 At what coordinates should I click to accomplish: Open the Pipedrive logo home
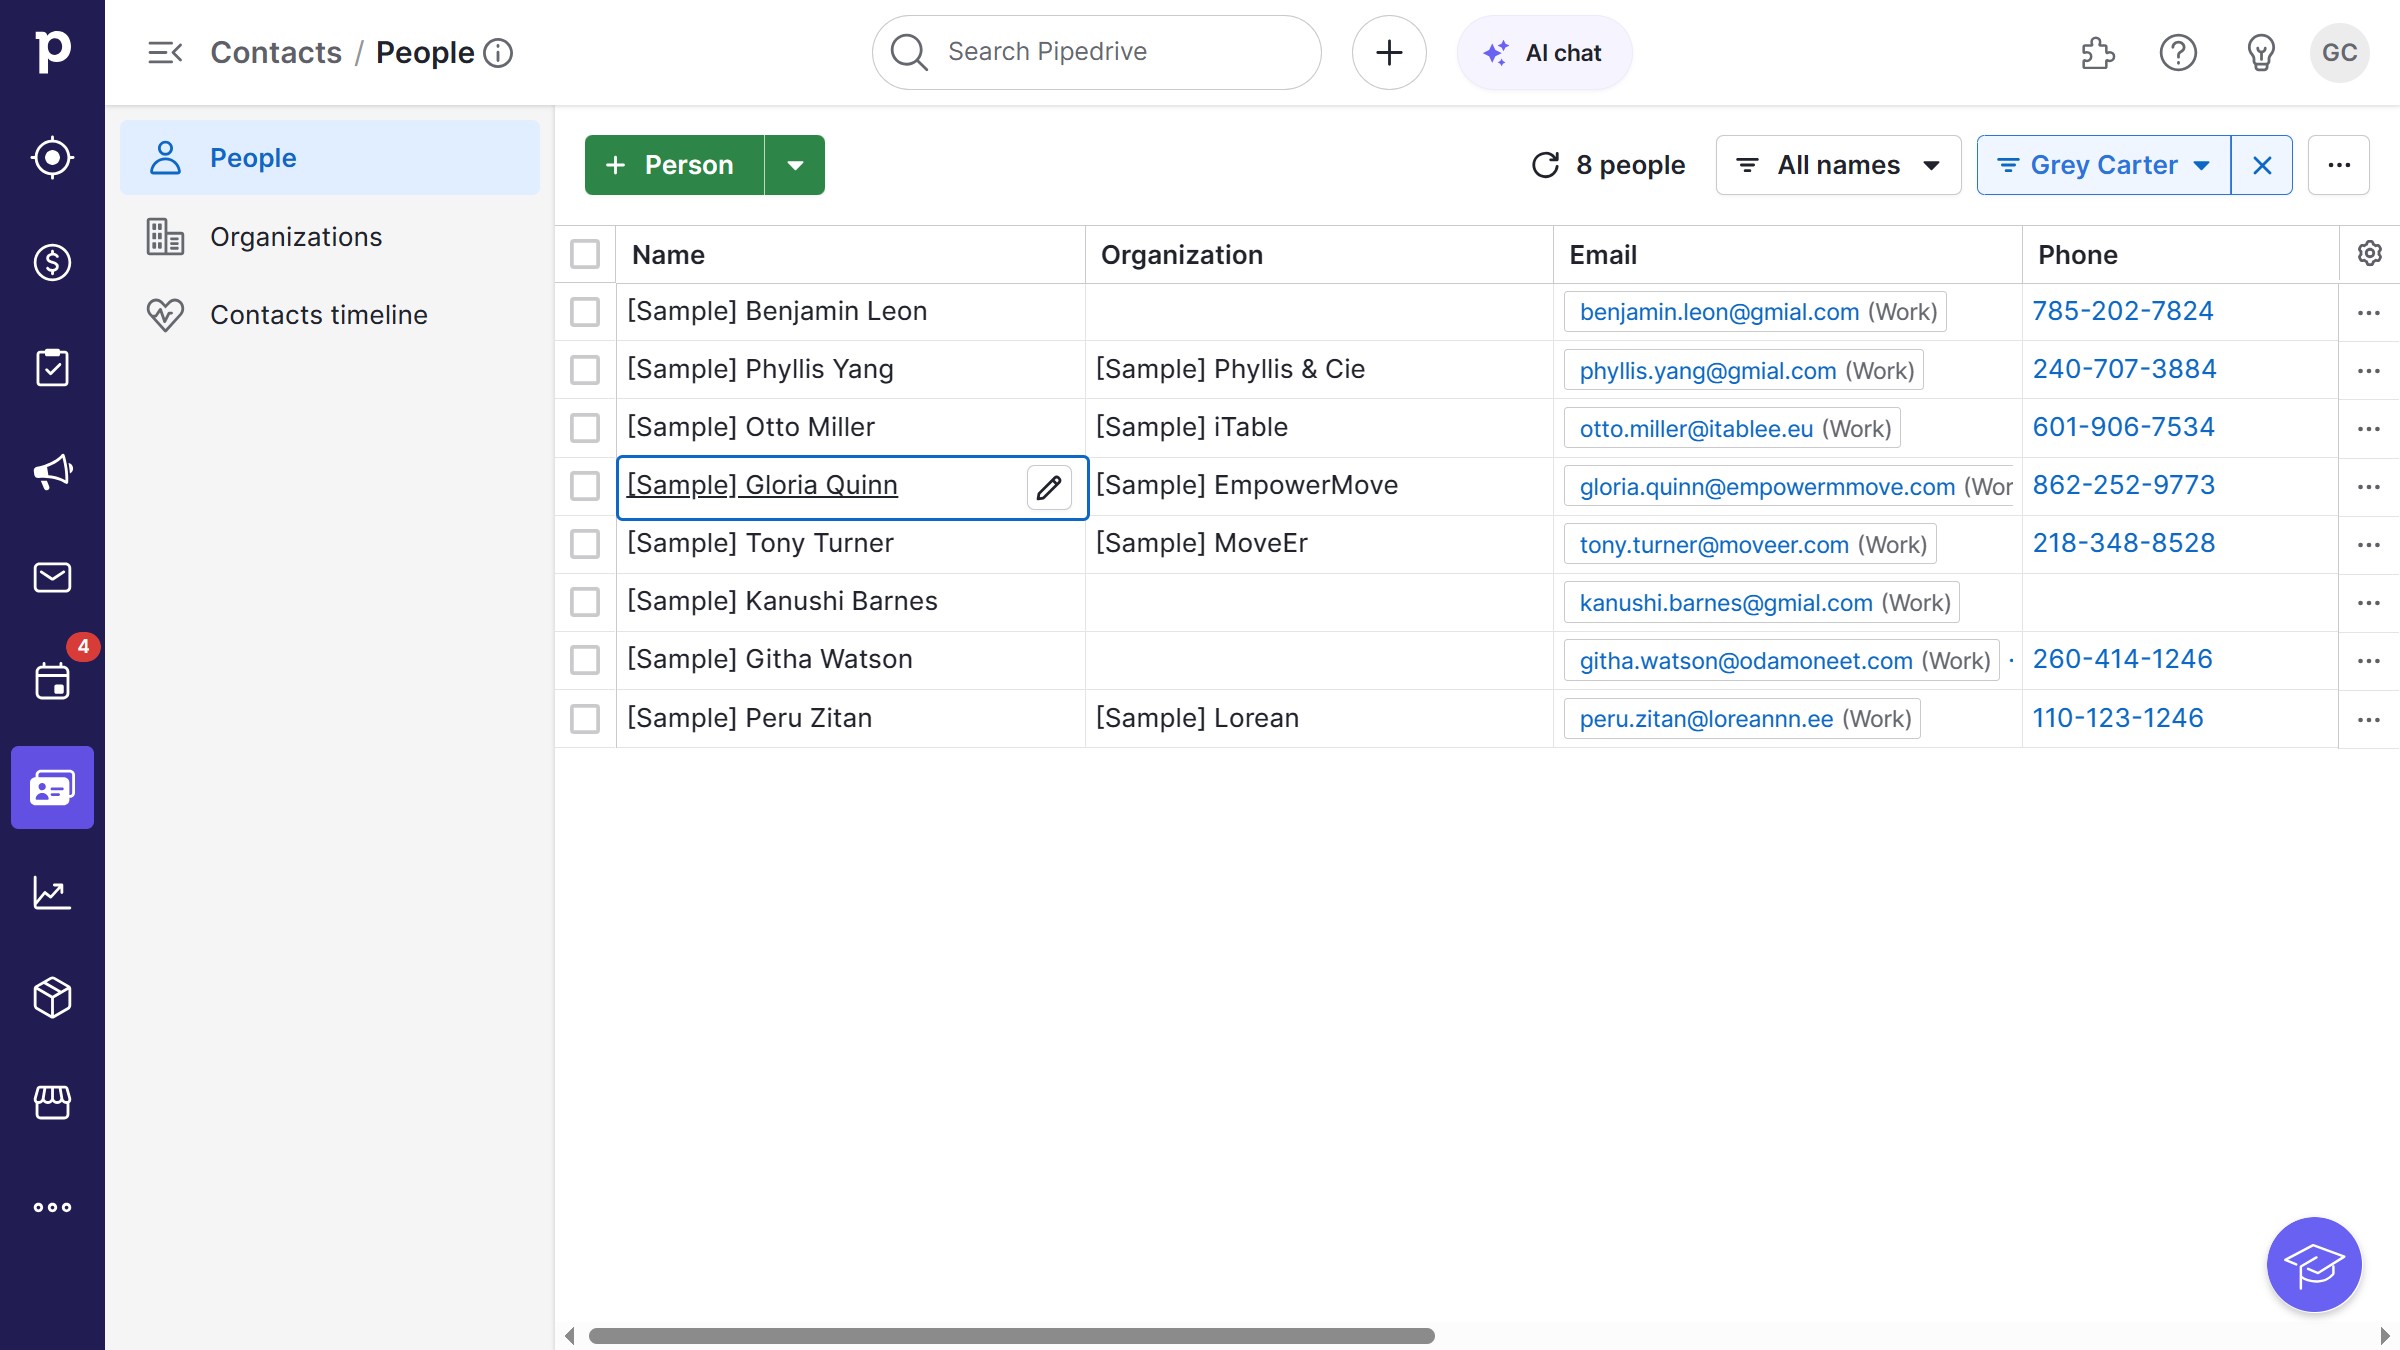point(52,52)
